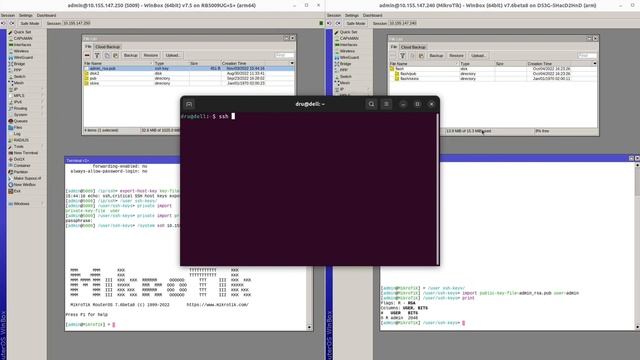The height and width of the screenshot is (360, 640).
Task: Select admin_rsa.pub row in left File List
Action: pyautogui.click(x=189, y=69)
